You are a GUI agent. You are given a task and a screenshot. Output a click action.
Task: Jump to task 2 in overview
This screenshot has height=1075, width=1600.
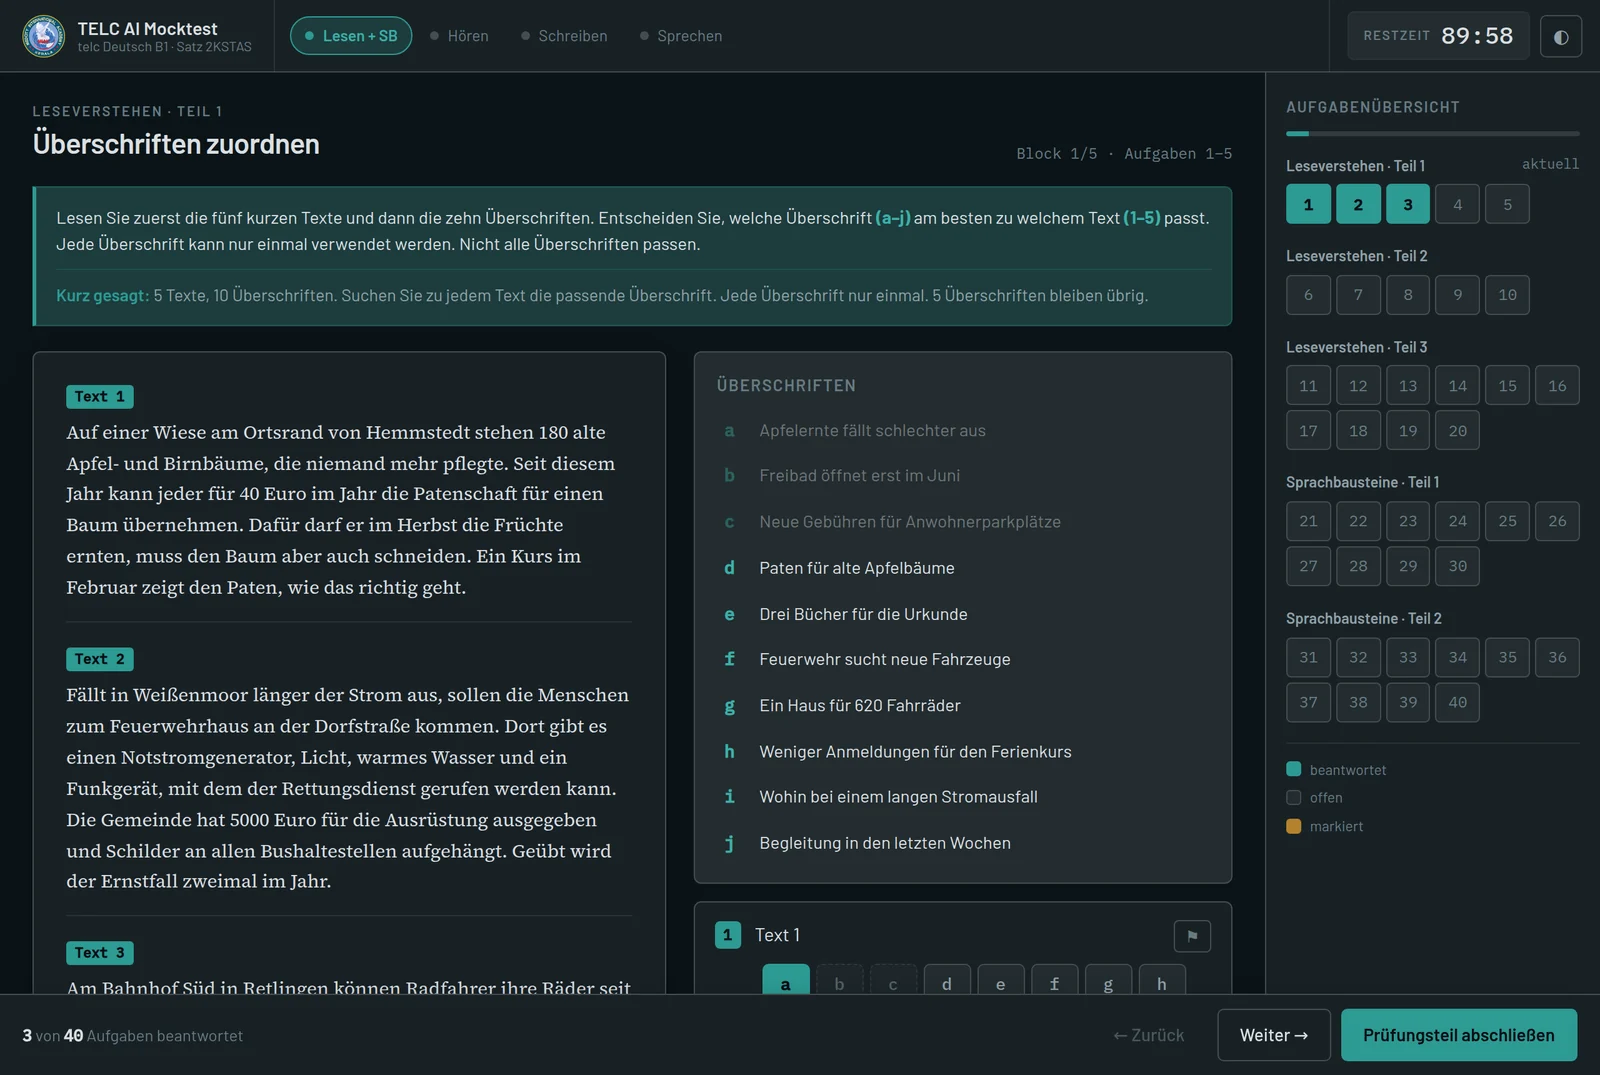pos(1358,204)
